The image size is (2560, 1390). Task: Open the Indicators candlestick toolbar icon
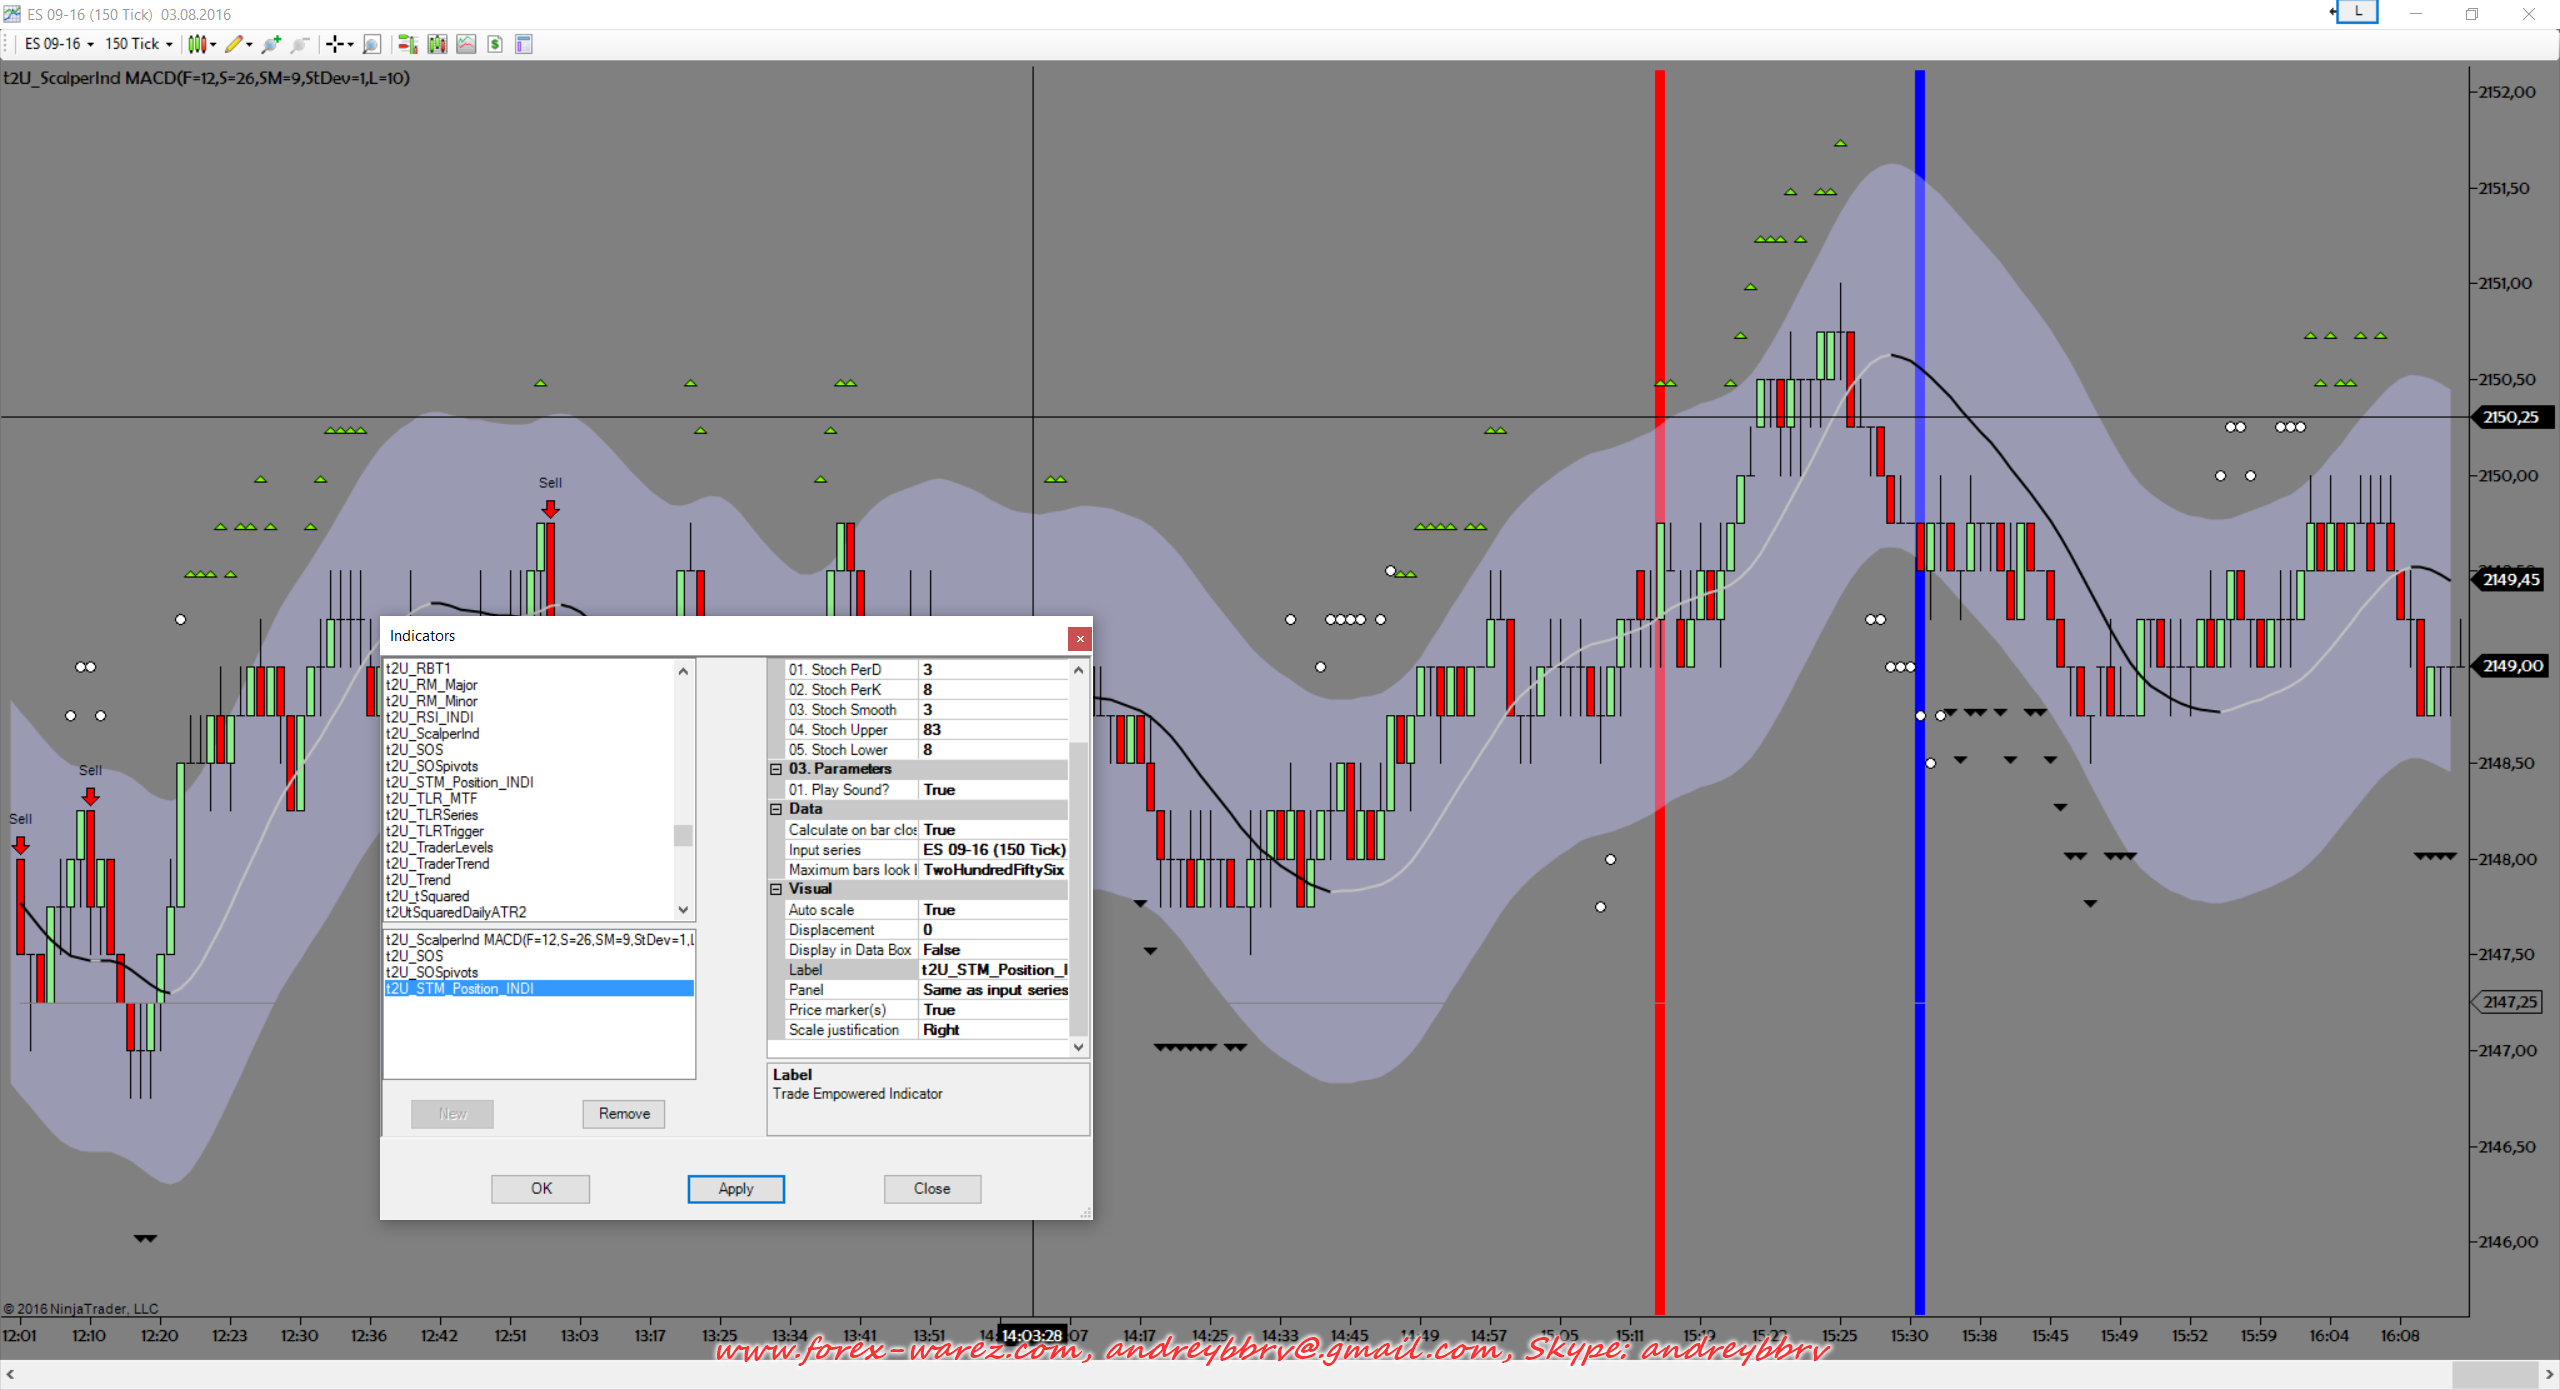437,44
